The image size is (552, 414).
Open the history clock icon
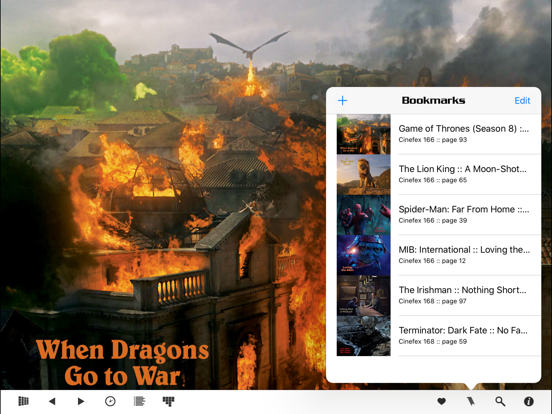coord(110,401)
